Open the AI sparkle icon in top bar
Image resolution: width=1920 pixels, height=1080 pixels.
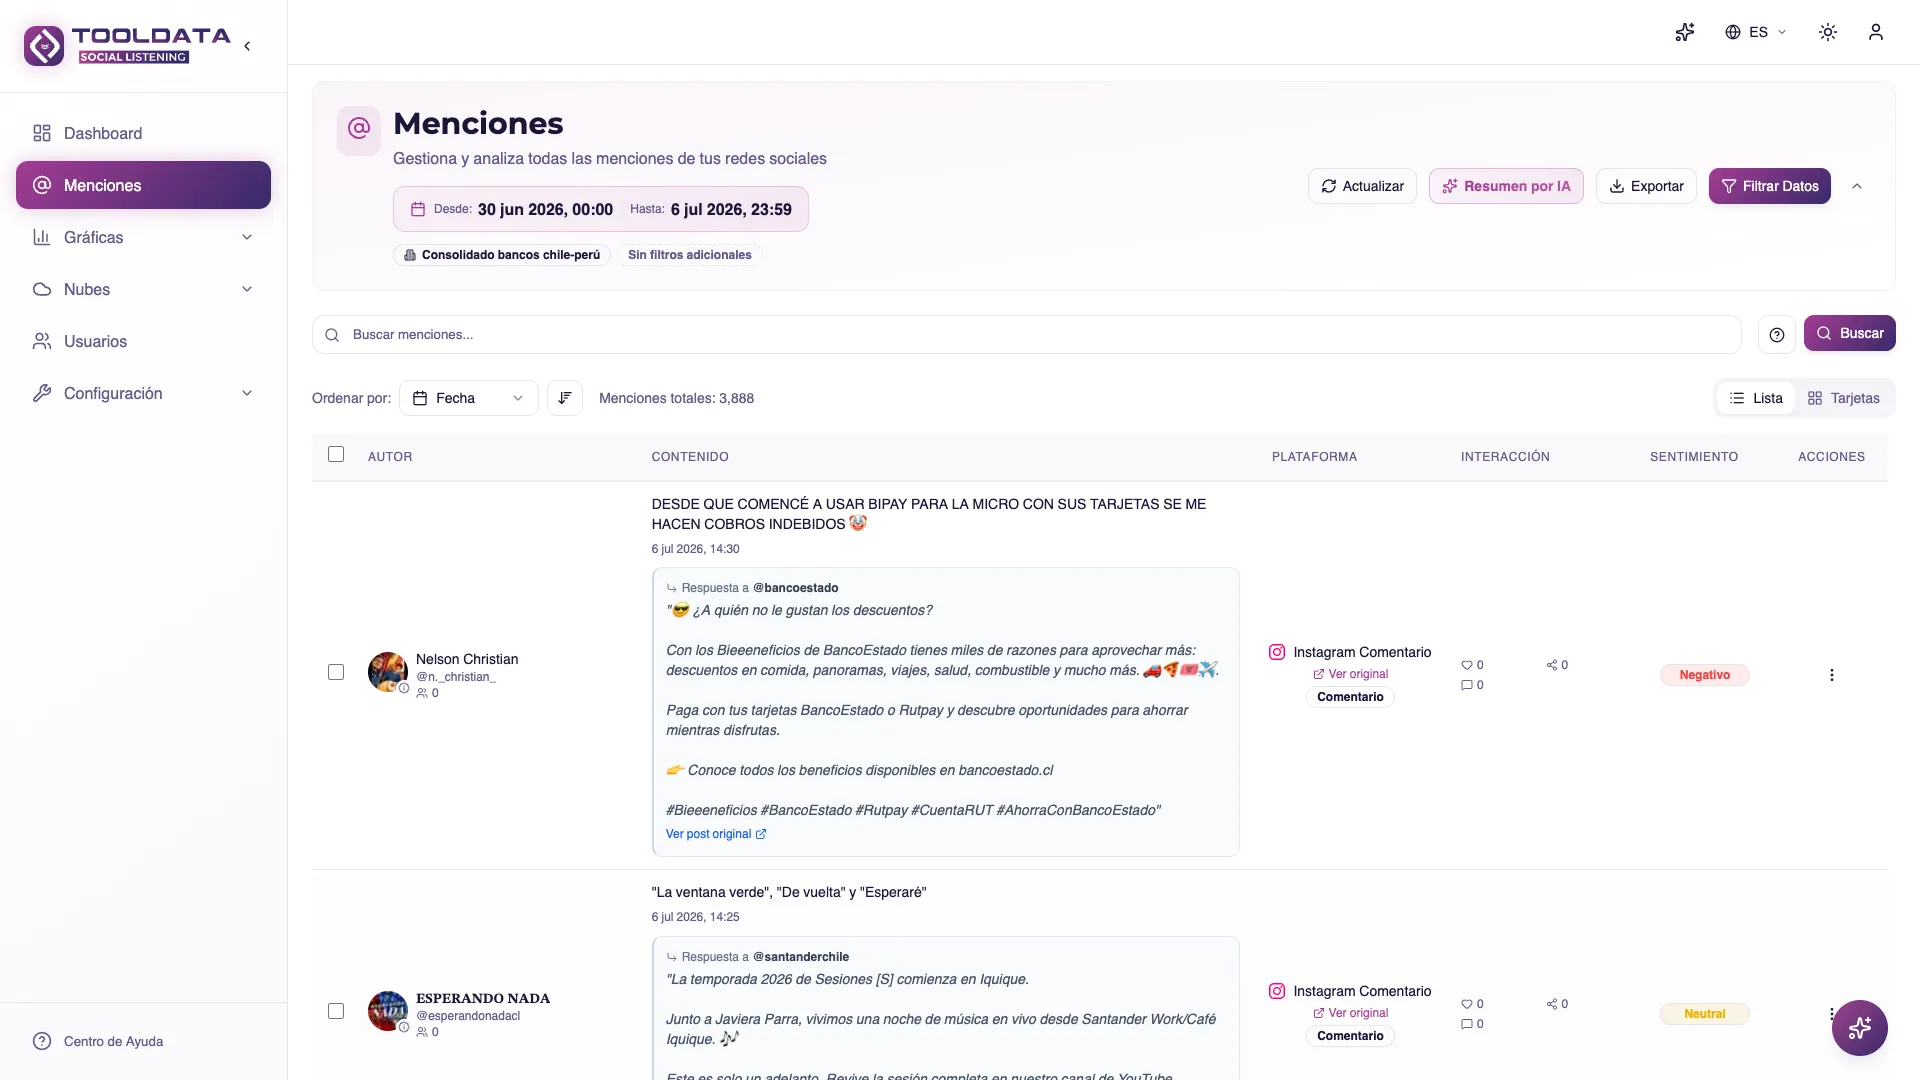coord(1685,32)
